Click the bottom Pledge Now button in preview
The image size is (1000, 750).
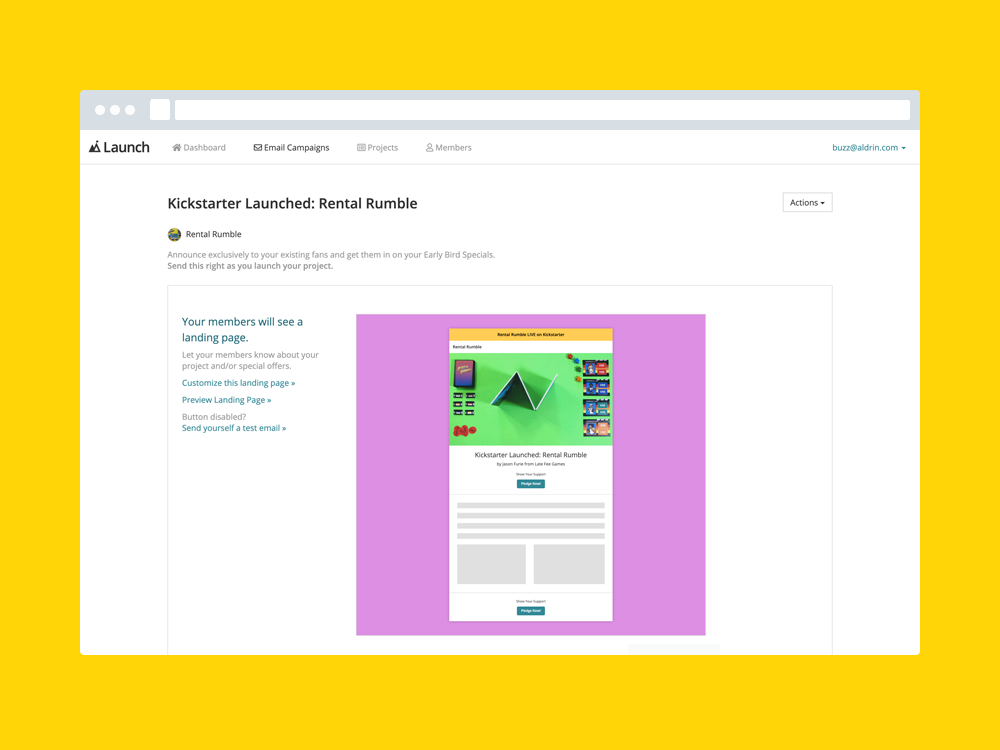click(x=531, y=611)
